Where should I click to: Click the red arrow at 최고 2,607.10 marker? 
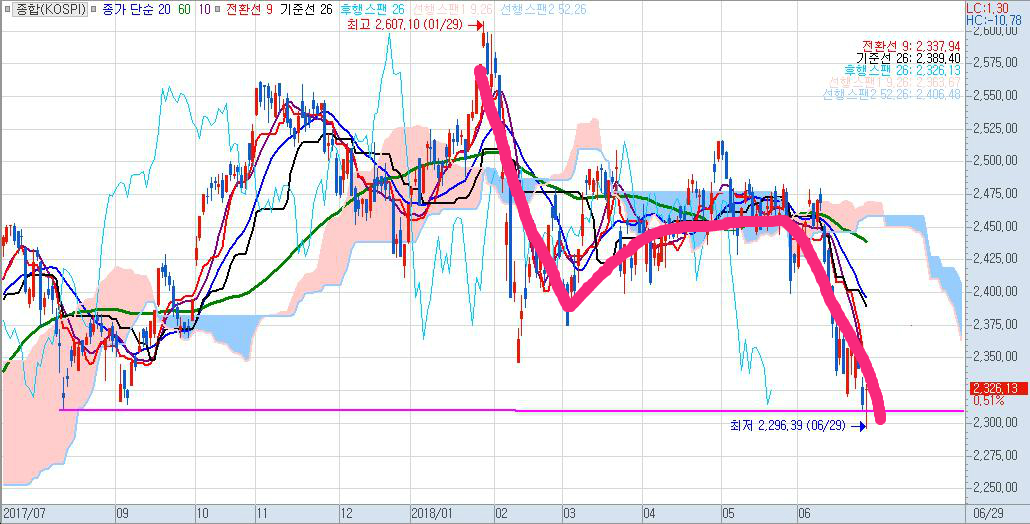point(474,24)
